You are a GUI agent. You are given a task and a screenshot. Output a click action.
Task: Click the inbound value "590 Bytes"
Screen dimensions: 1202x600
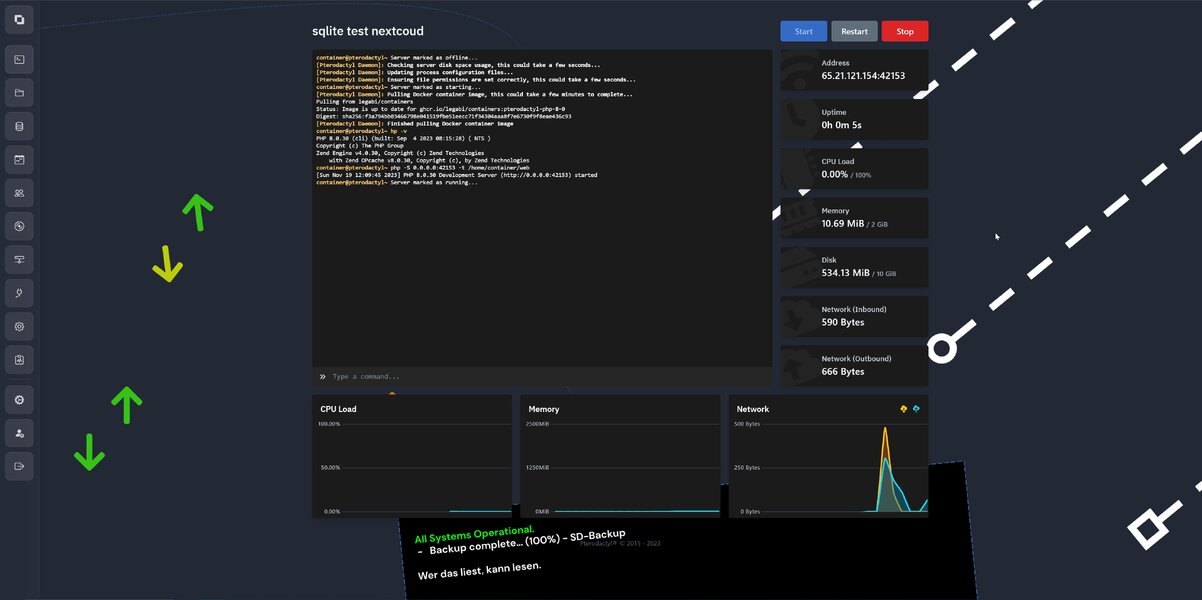click(x=843, y=322)
